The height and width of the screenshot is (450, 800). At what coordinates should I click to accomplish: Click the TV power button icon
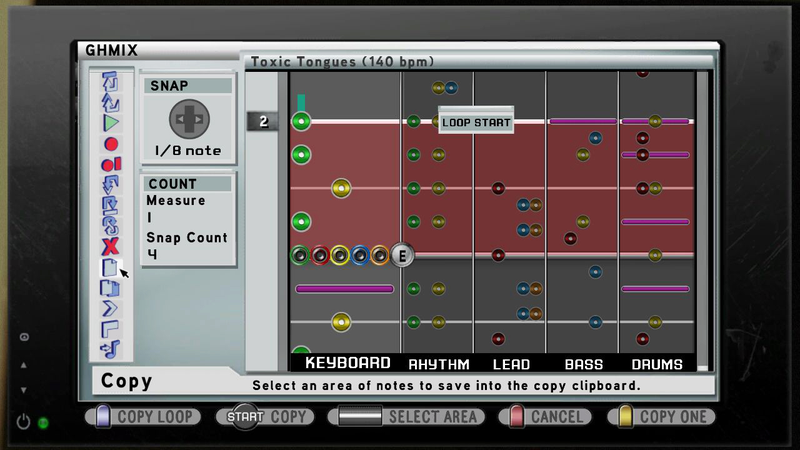[x=23, y=422]
